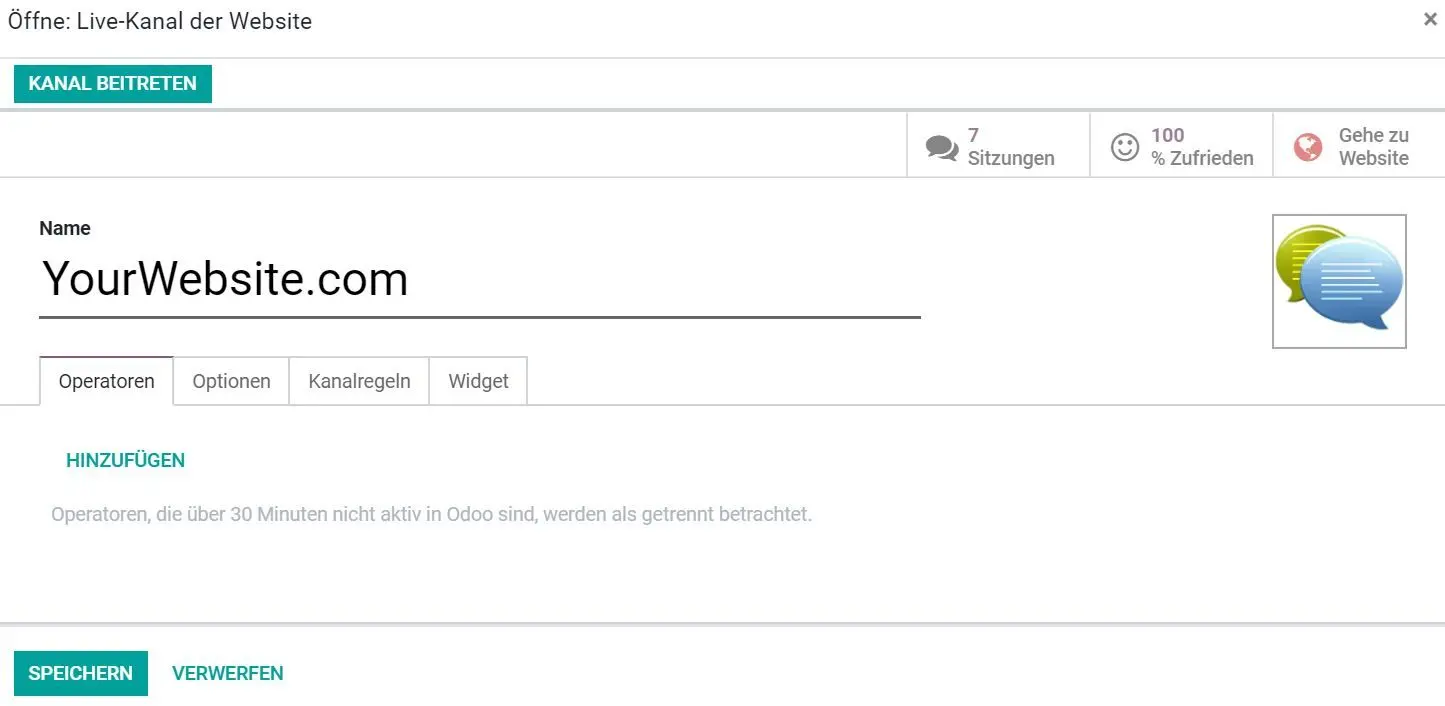1445x706 pixels.
Task: Click the globe icon for the website
Action: [1307, 147]
